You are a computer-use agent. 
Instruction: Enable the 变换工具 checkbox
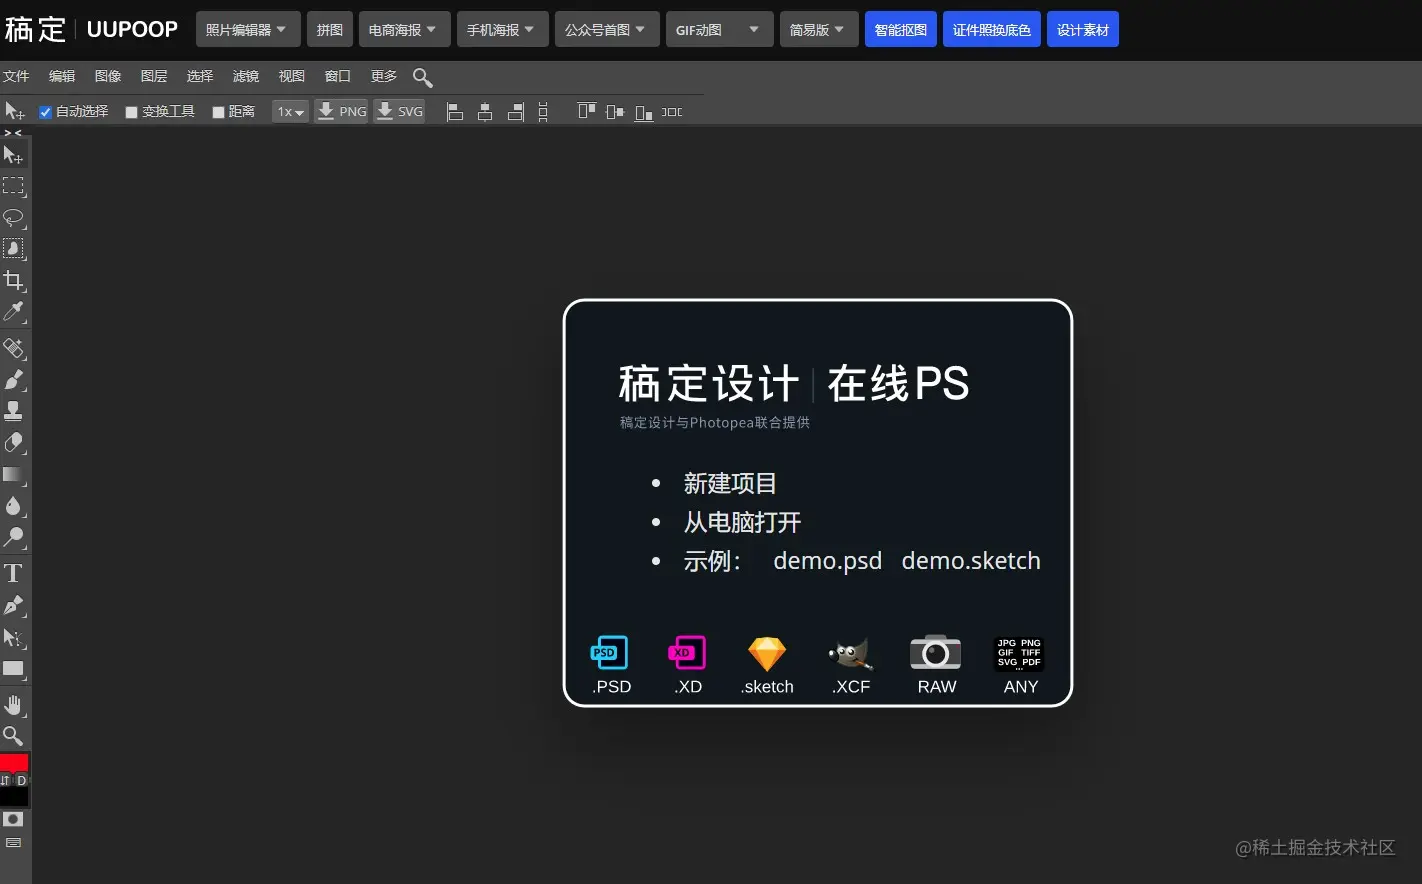[x=131, y=112]
